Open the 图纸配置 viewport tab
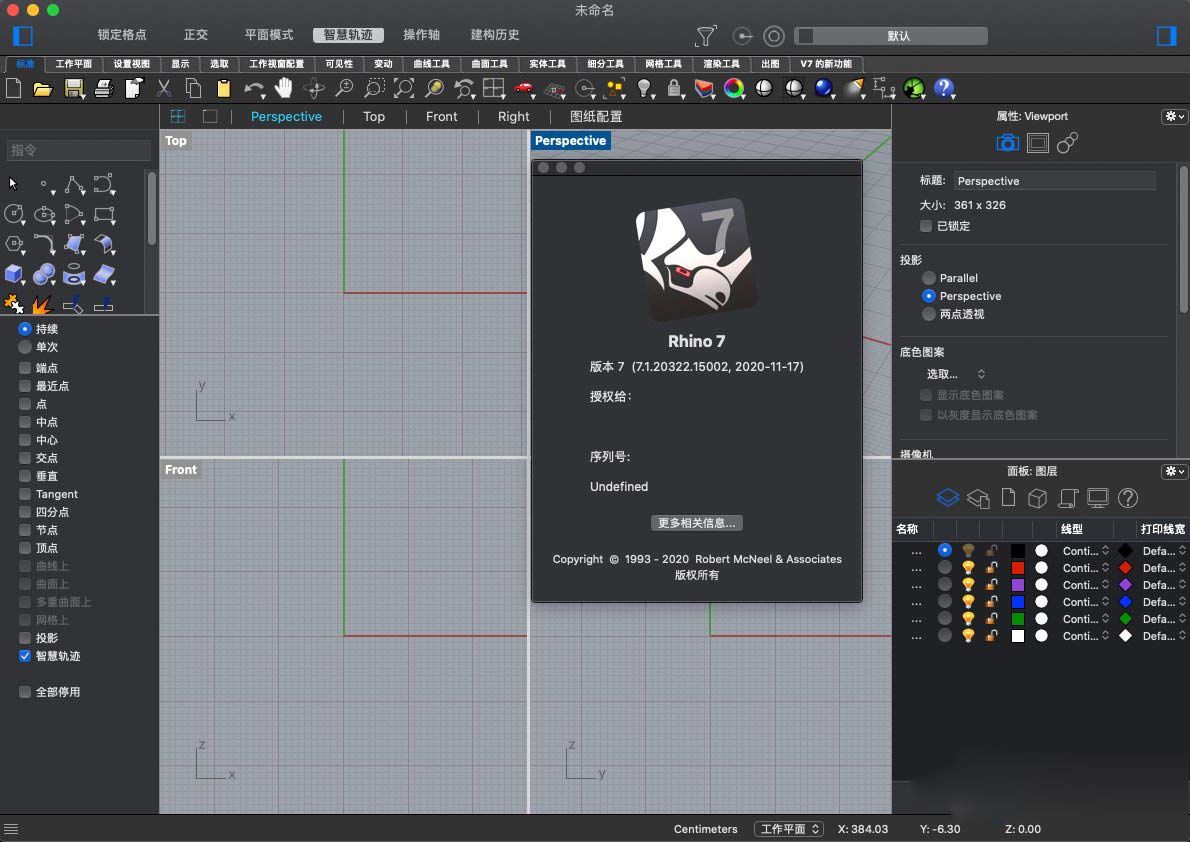 pyautogui.click(x=596, y=116)
